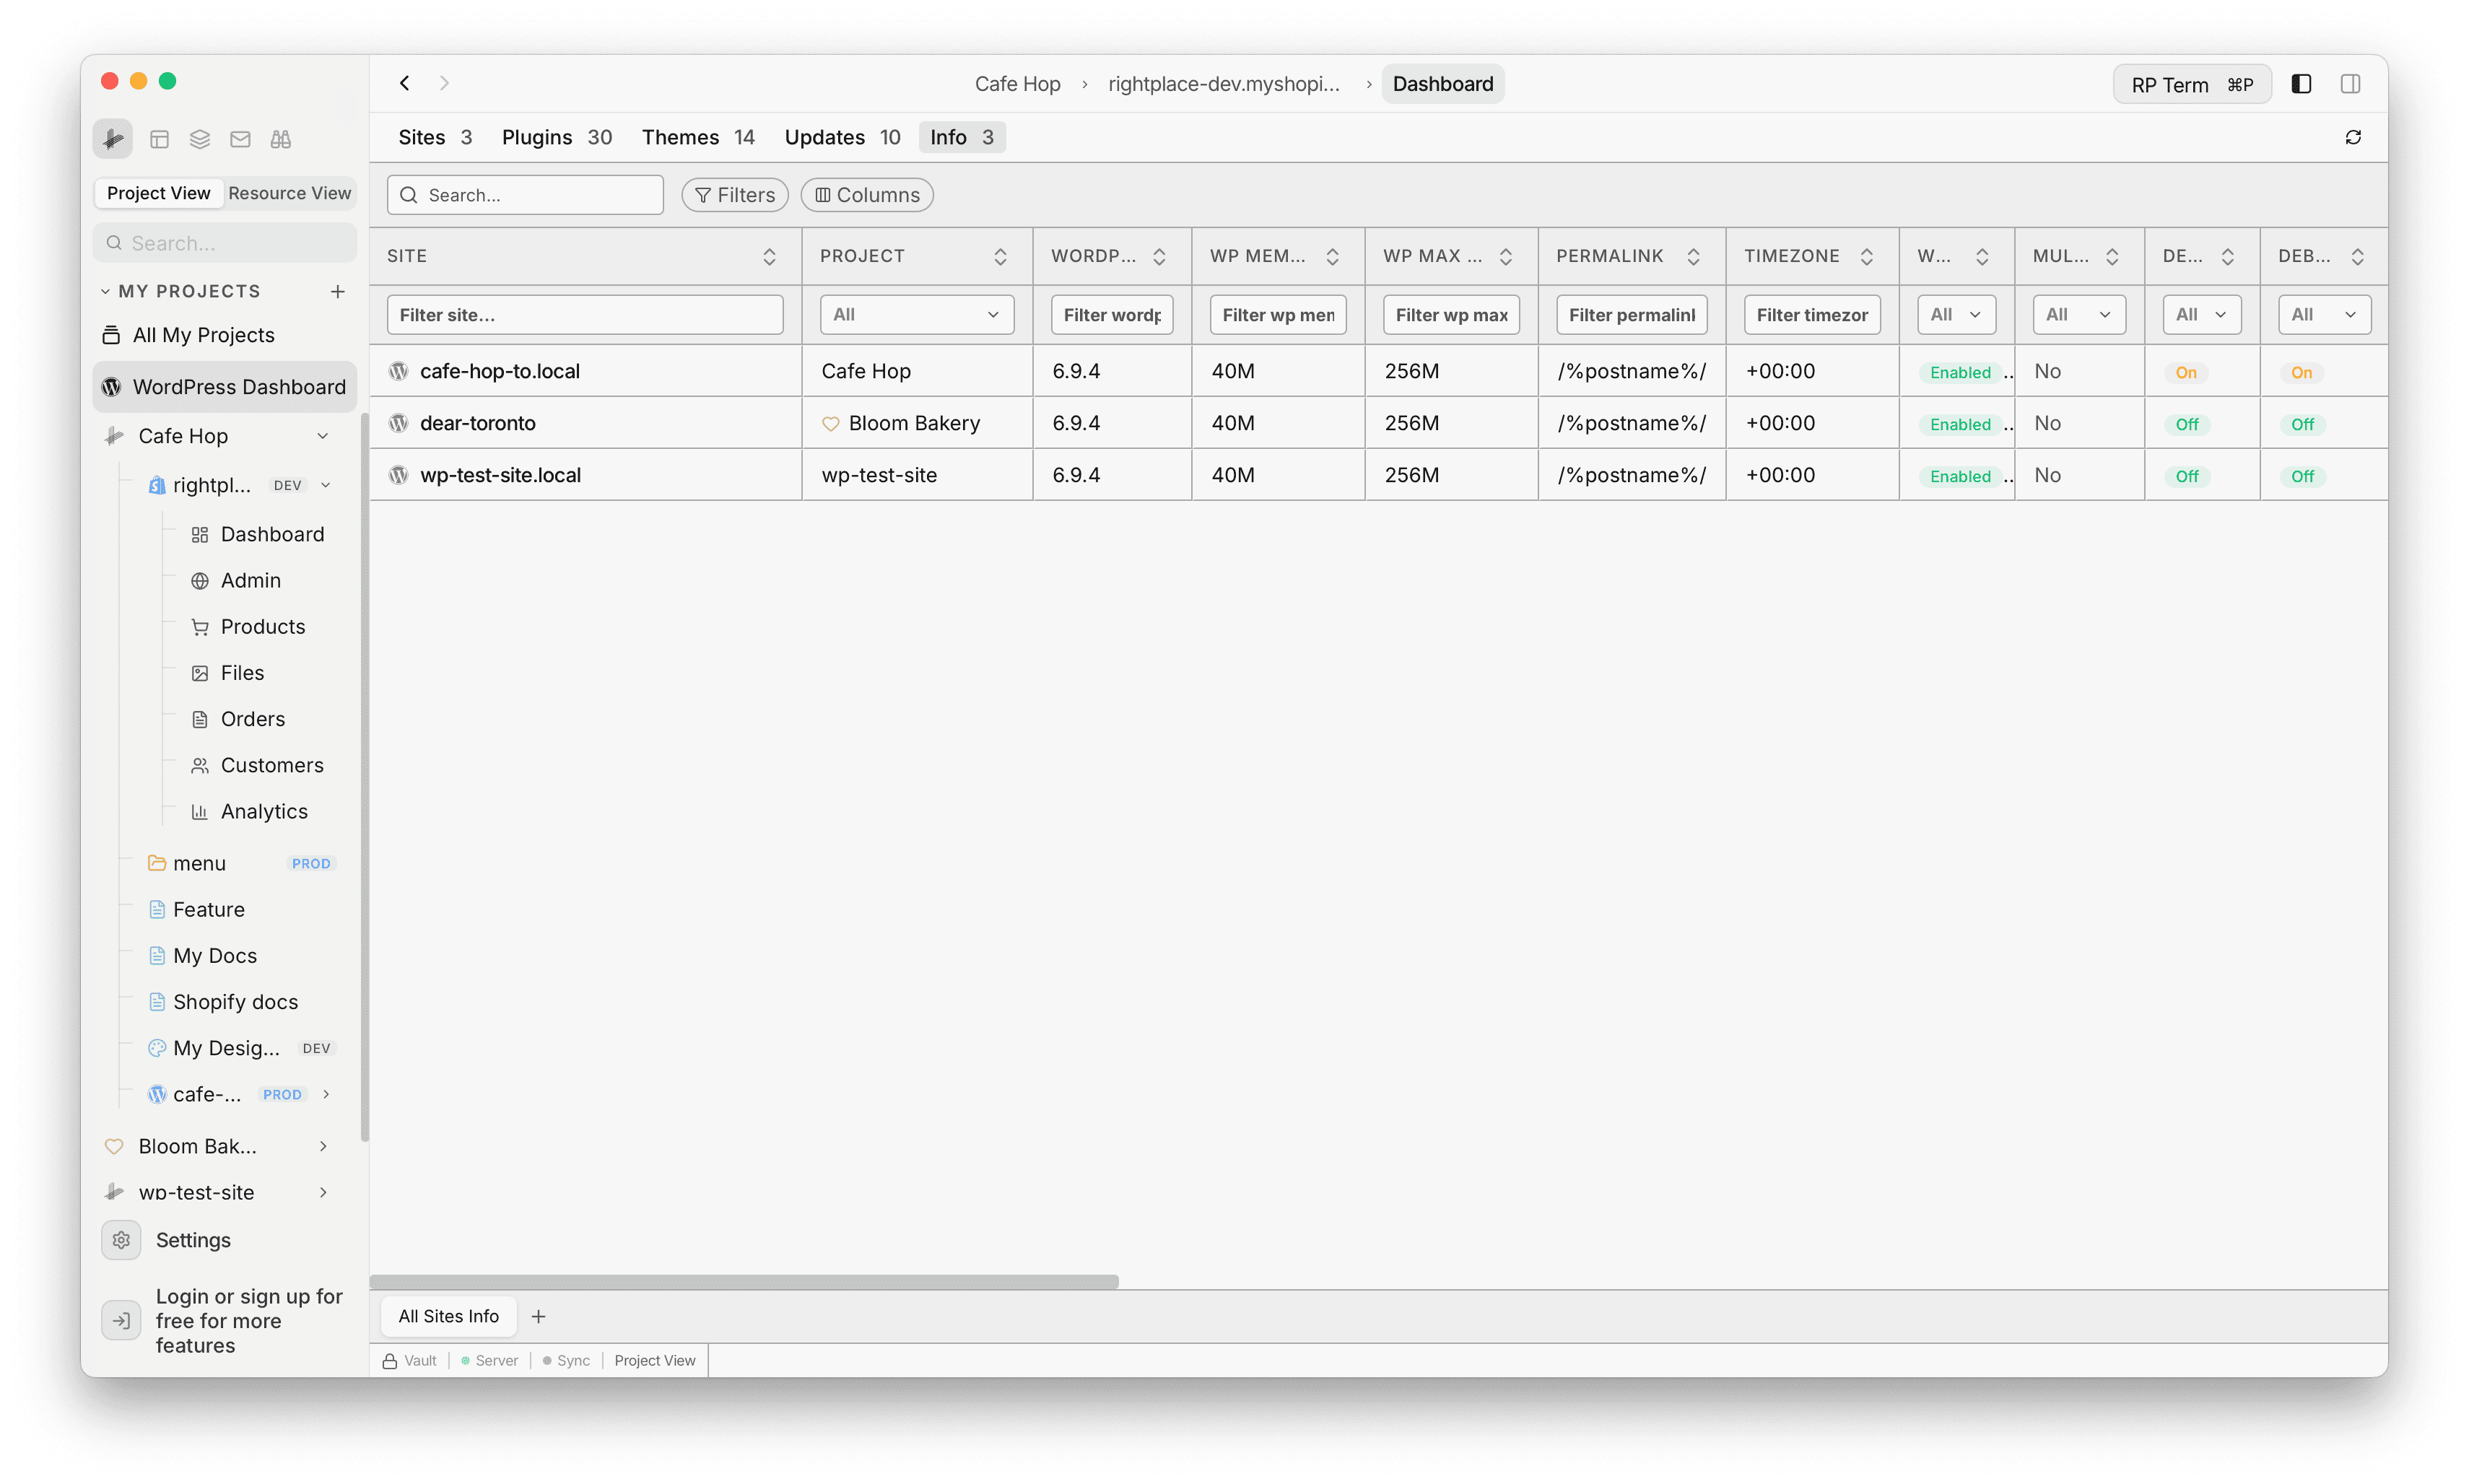Open the mail inbox icon in top toolbar
Screen dimensions: 2469x1484
[x=240, y=139]
